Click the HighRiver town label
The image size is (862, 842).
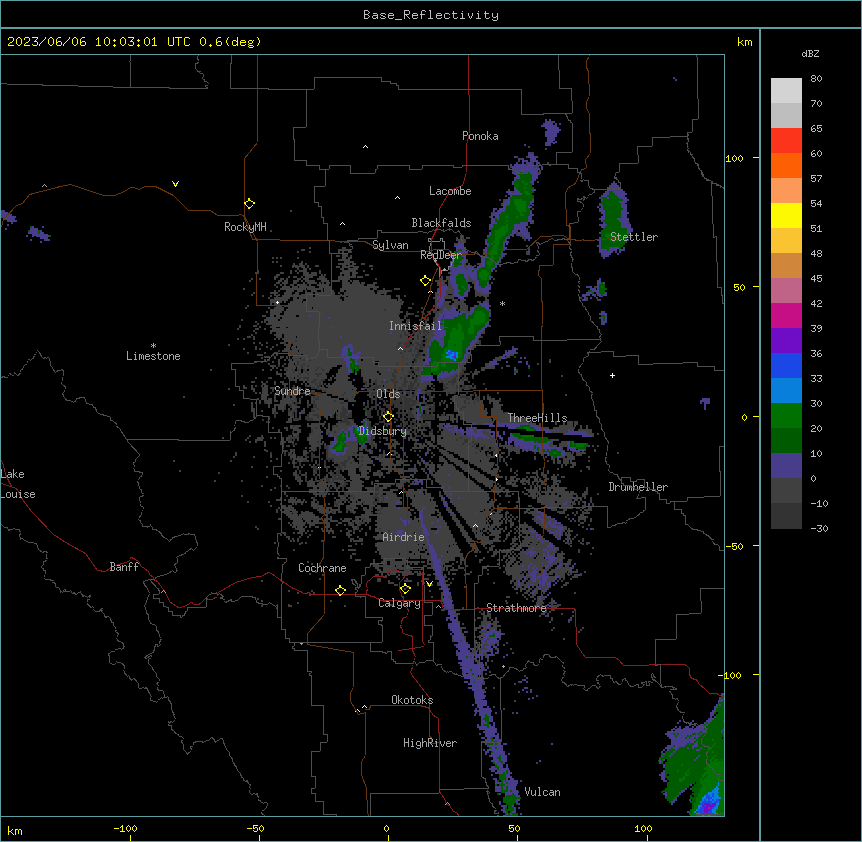click(430, 743)
